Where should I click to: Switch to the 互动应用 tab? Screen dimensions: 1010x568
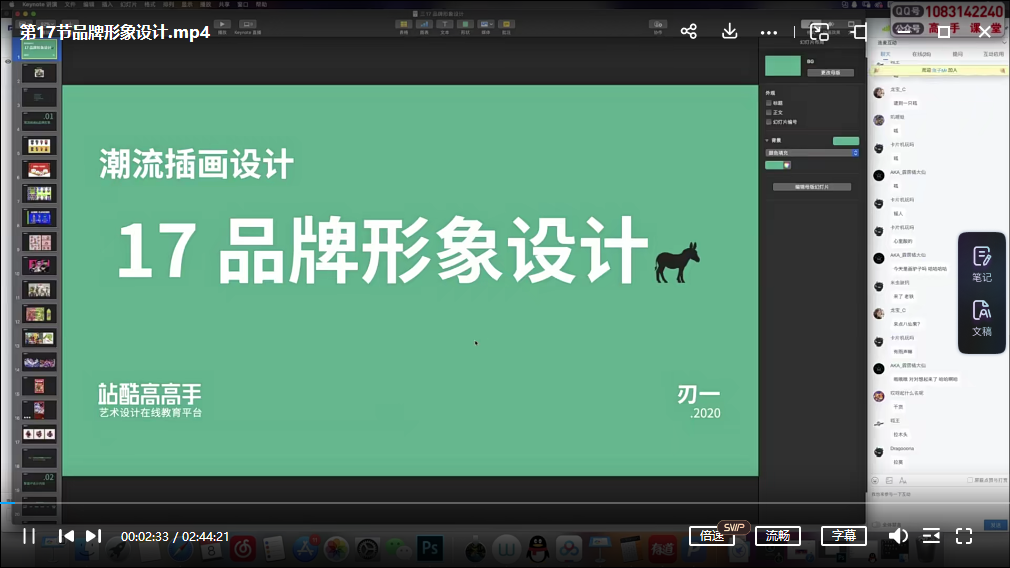(x=993, y=54)
